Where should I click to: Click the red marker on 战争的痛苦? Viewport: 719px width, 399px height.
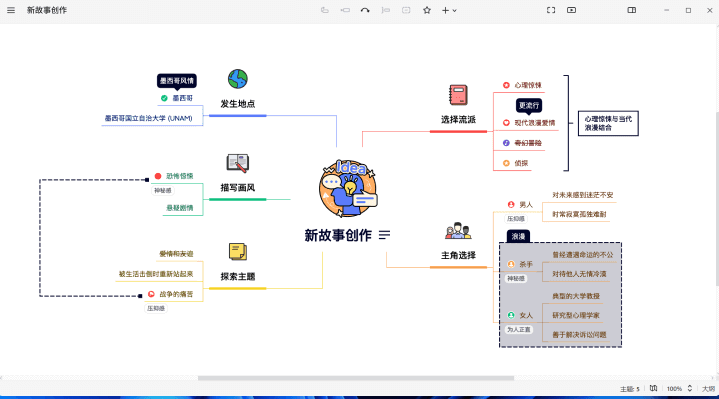click(x=151, y=294)
